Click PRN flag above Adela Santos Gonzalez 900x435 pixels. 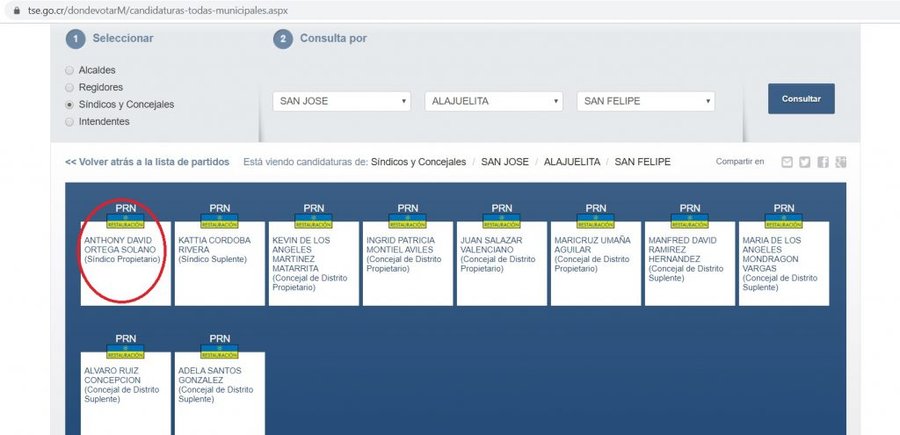click(220, 351)
